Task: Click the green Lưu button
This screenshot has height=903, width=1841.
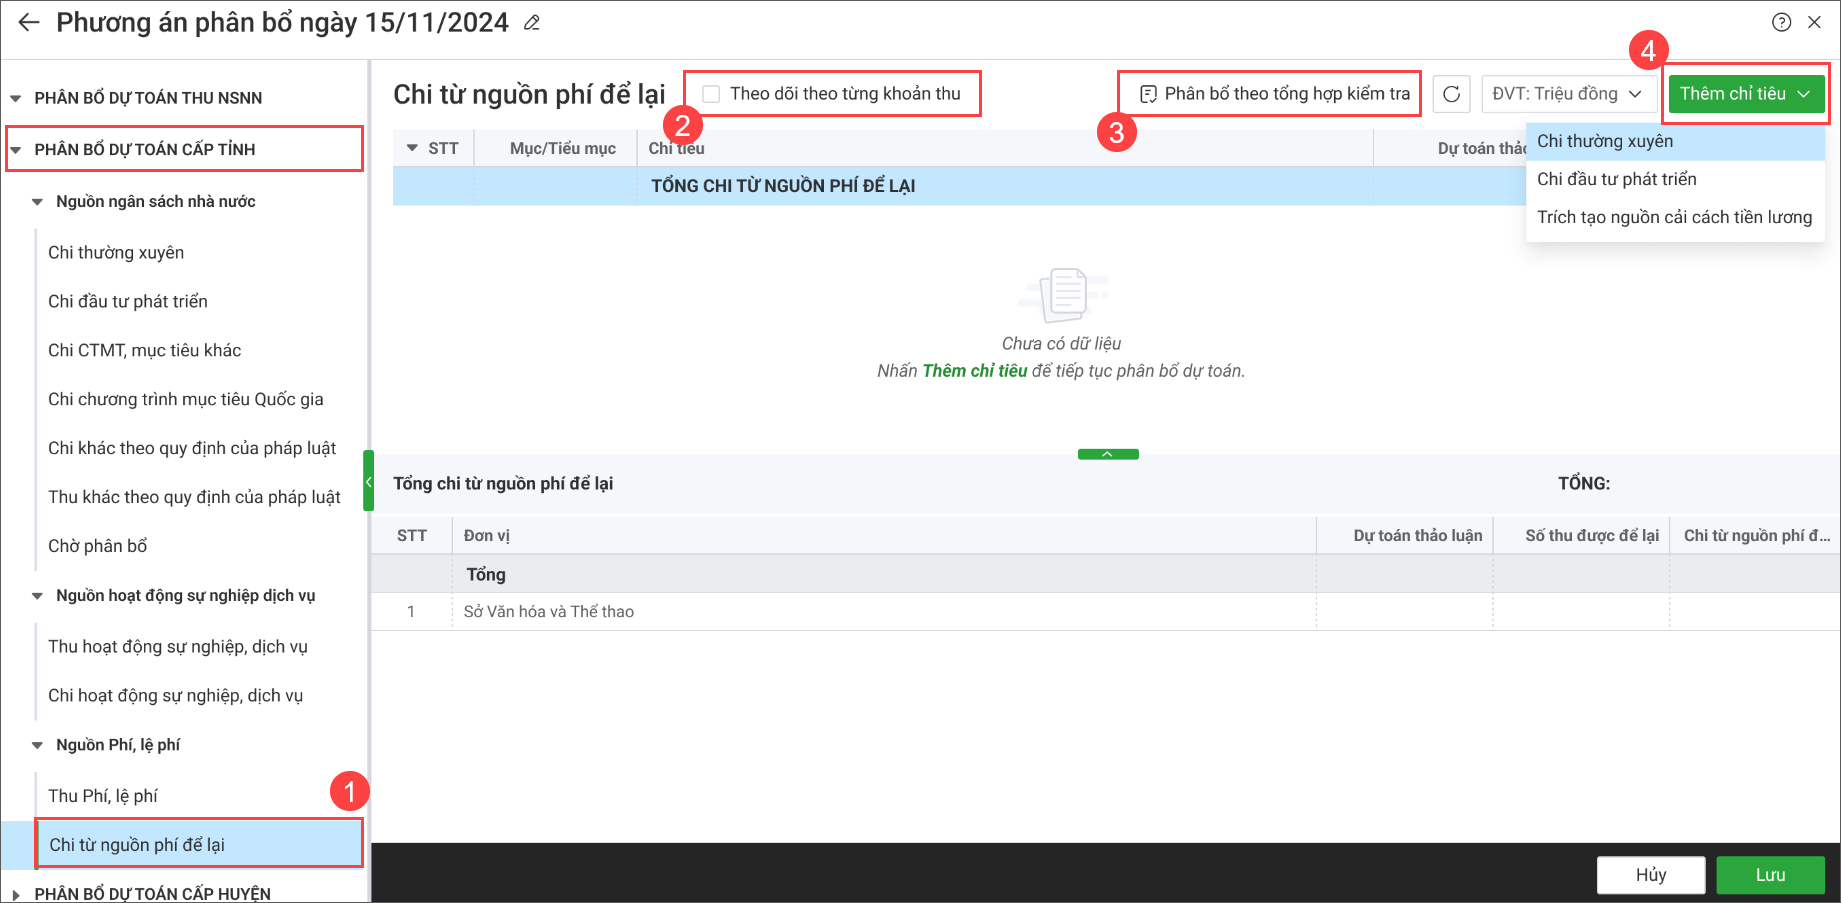Action: pos(1770,875)
